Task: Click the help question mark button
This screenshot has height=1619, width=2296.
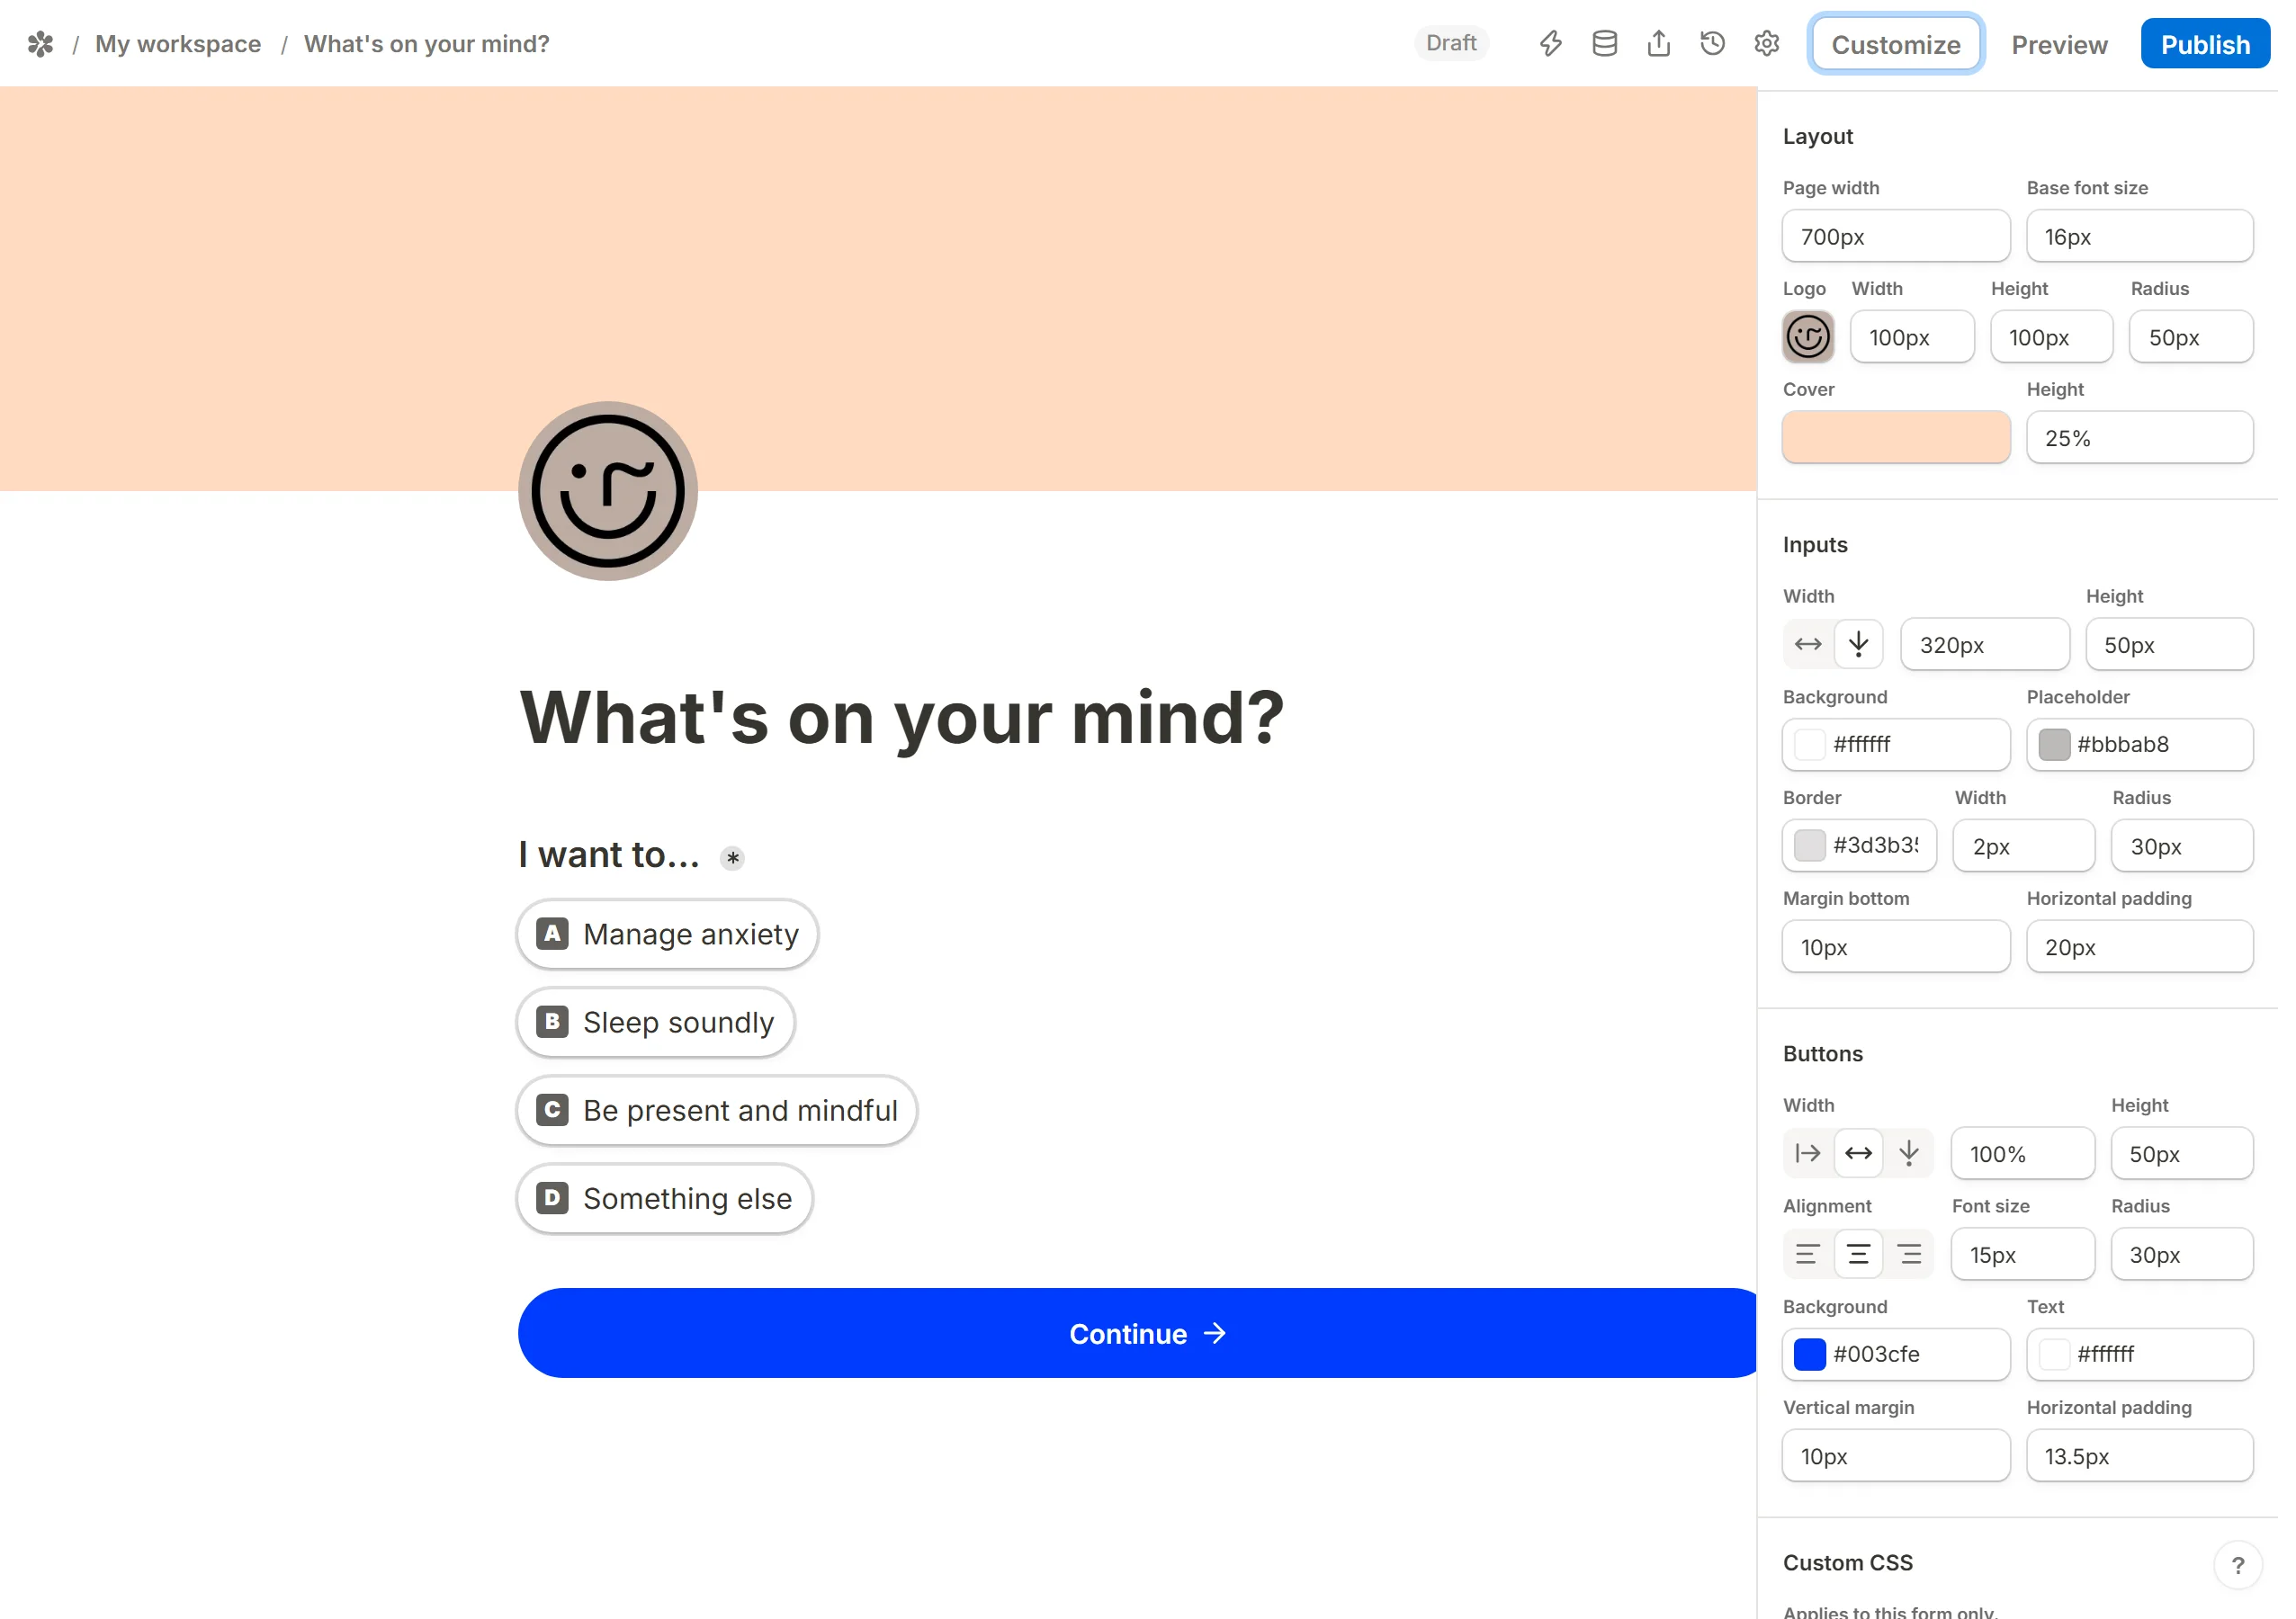Action: click(x=2237, y=1564)
